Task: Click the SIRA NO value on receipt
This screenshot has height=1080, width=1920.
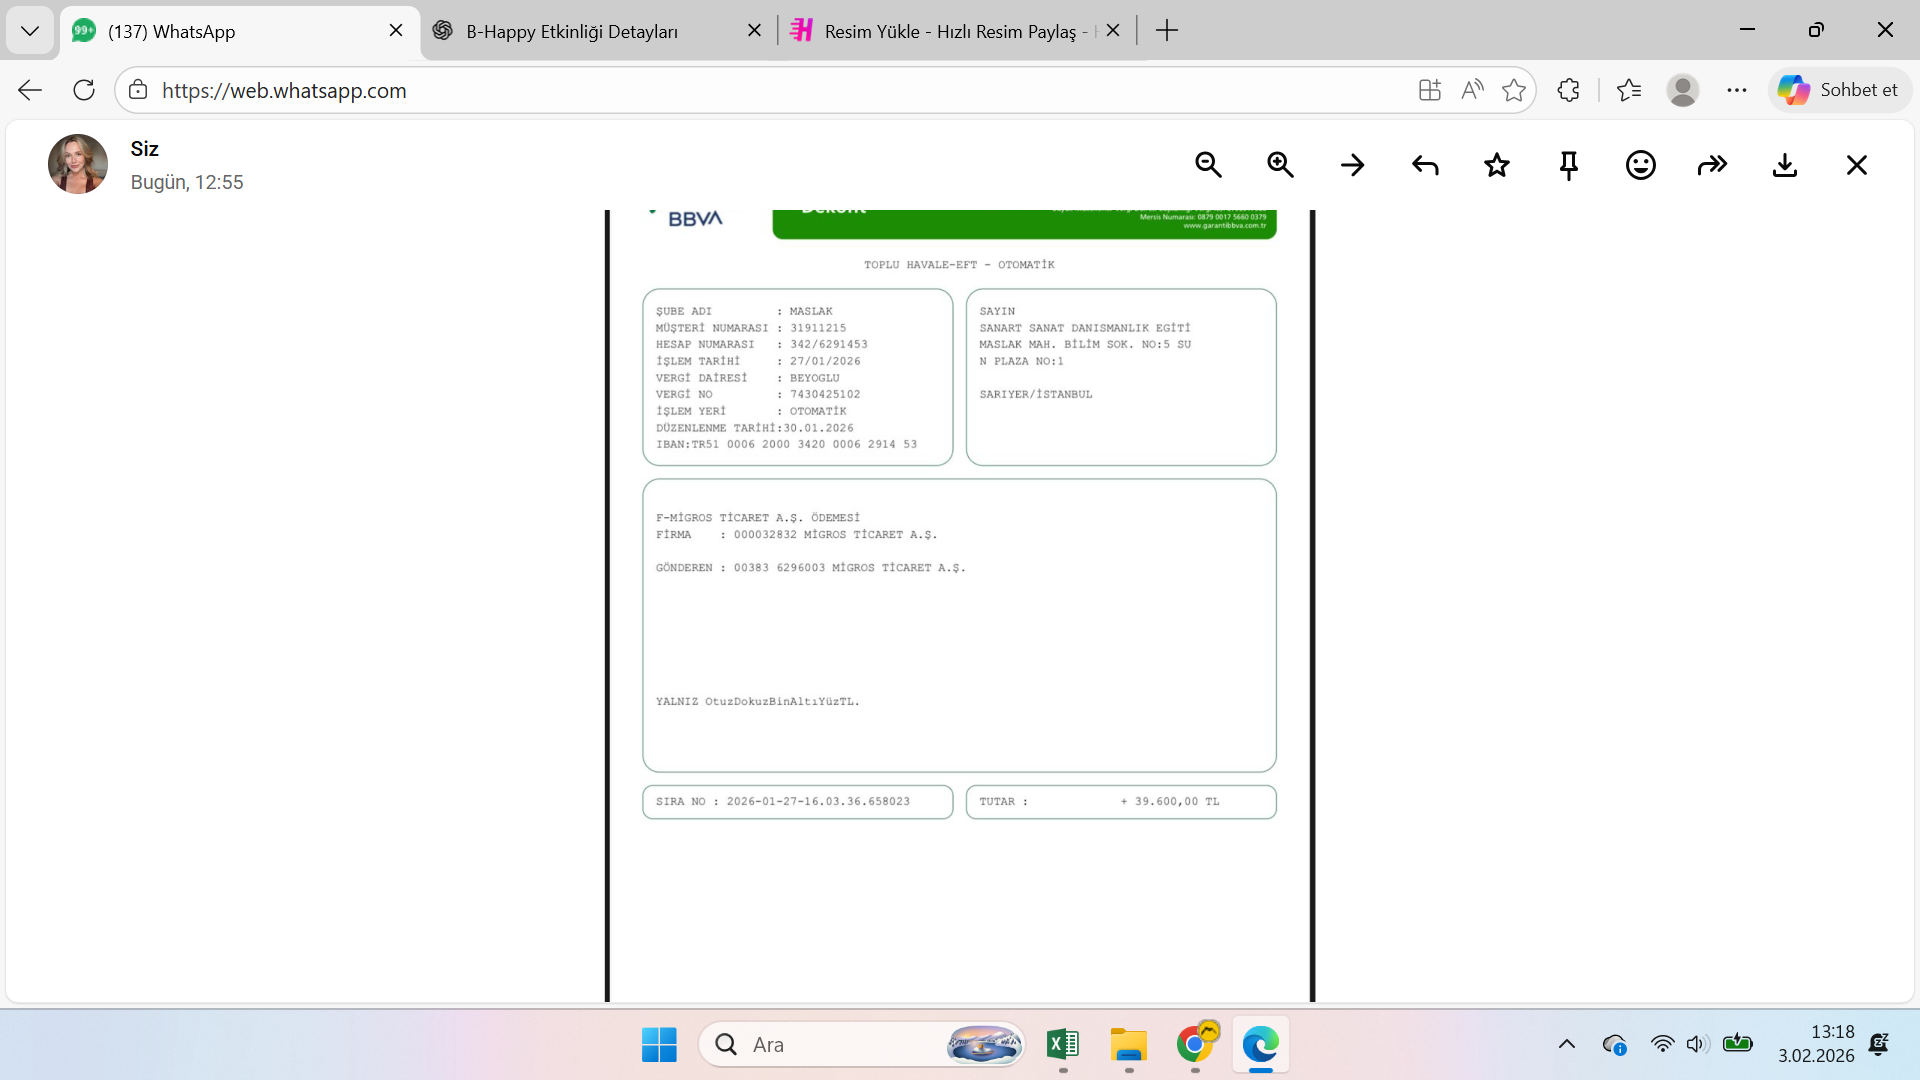Action: (x=818, y=801)
